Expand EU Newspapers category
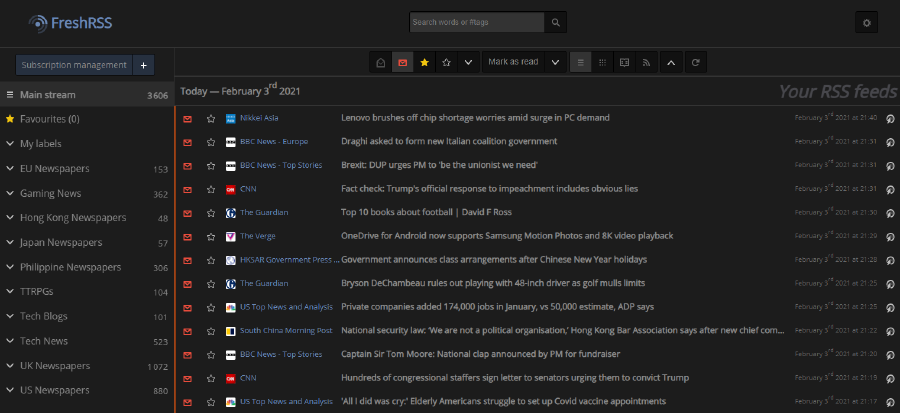This screenshot has height=413, width=900. (10, 168)
